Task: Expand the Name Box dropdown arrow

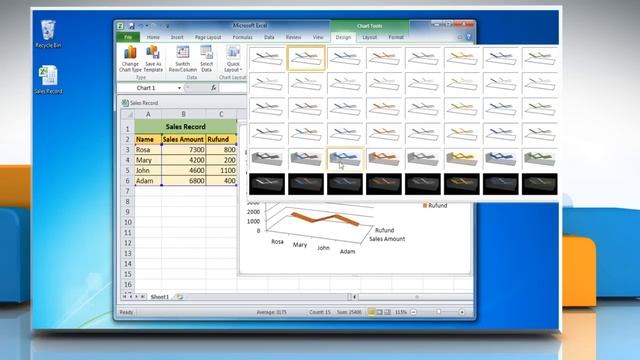Action: [179, 88]
